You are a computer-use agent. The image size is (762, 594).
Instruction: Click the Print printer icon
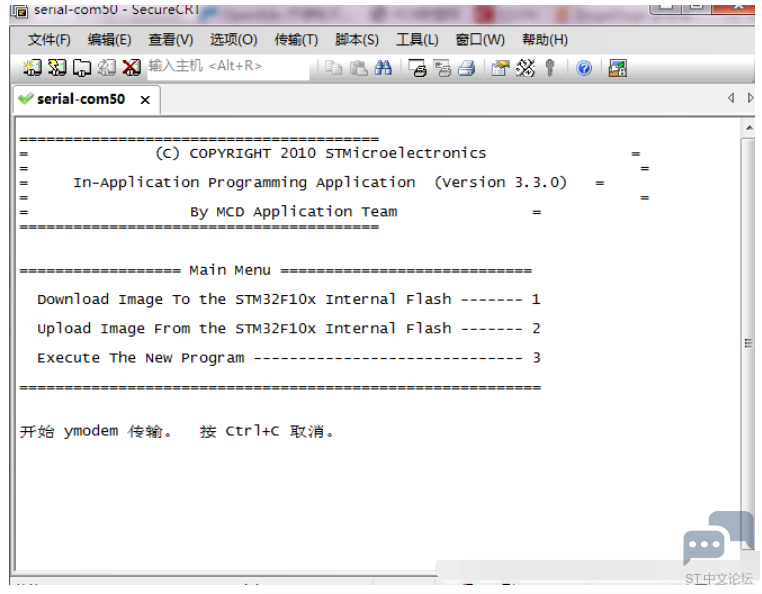tap(467, 68)
